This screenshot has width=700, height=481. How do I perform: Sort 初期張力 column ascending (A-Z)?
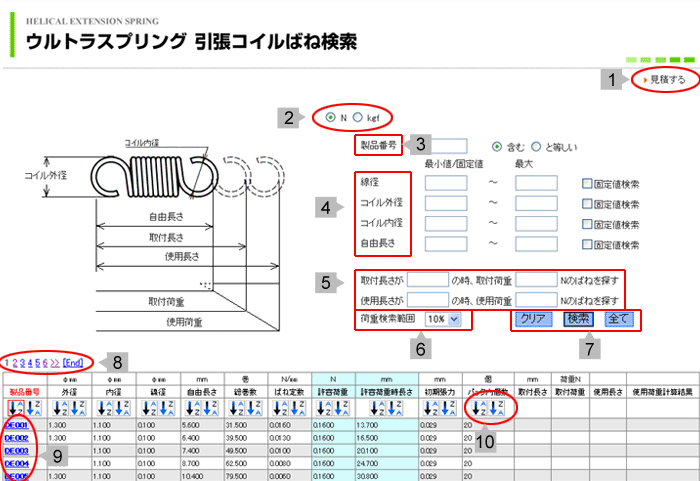click(431, 408)
